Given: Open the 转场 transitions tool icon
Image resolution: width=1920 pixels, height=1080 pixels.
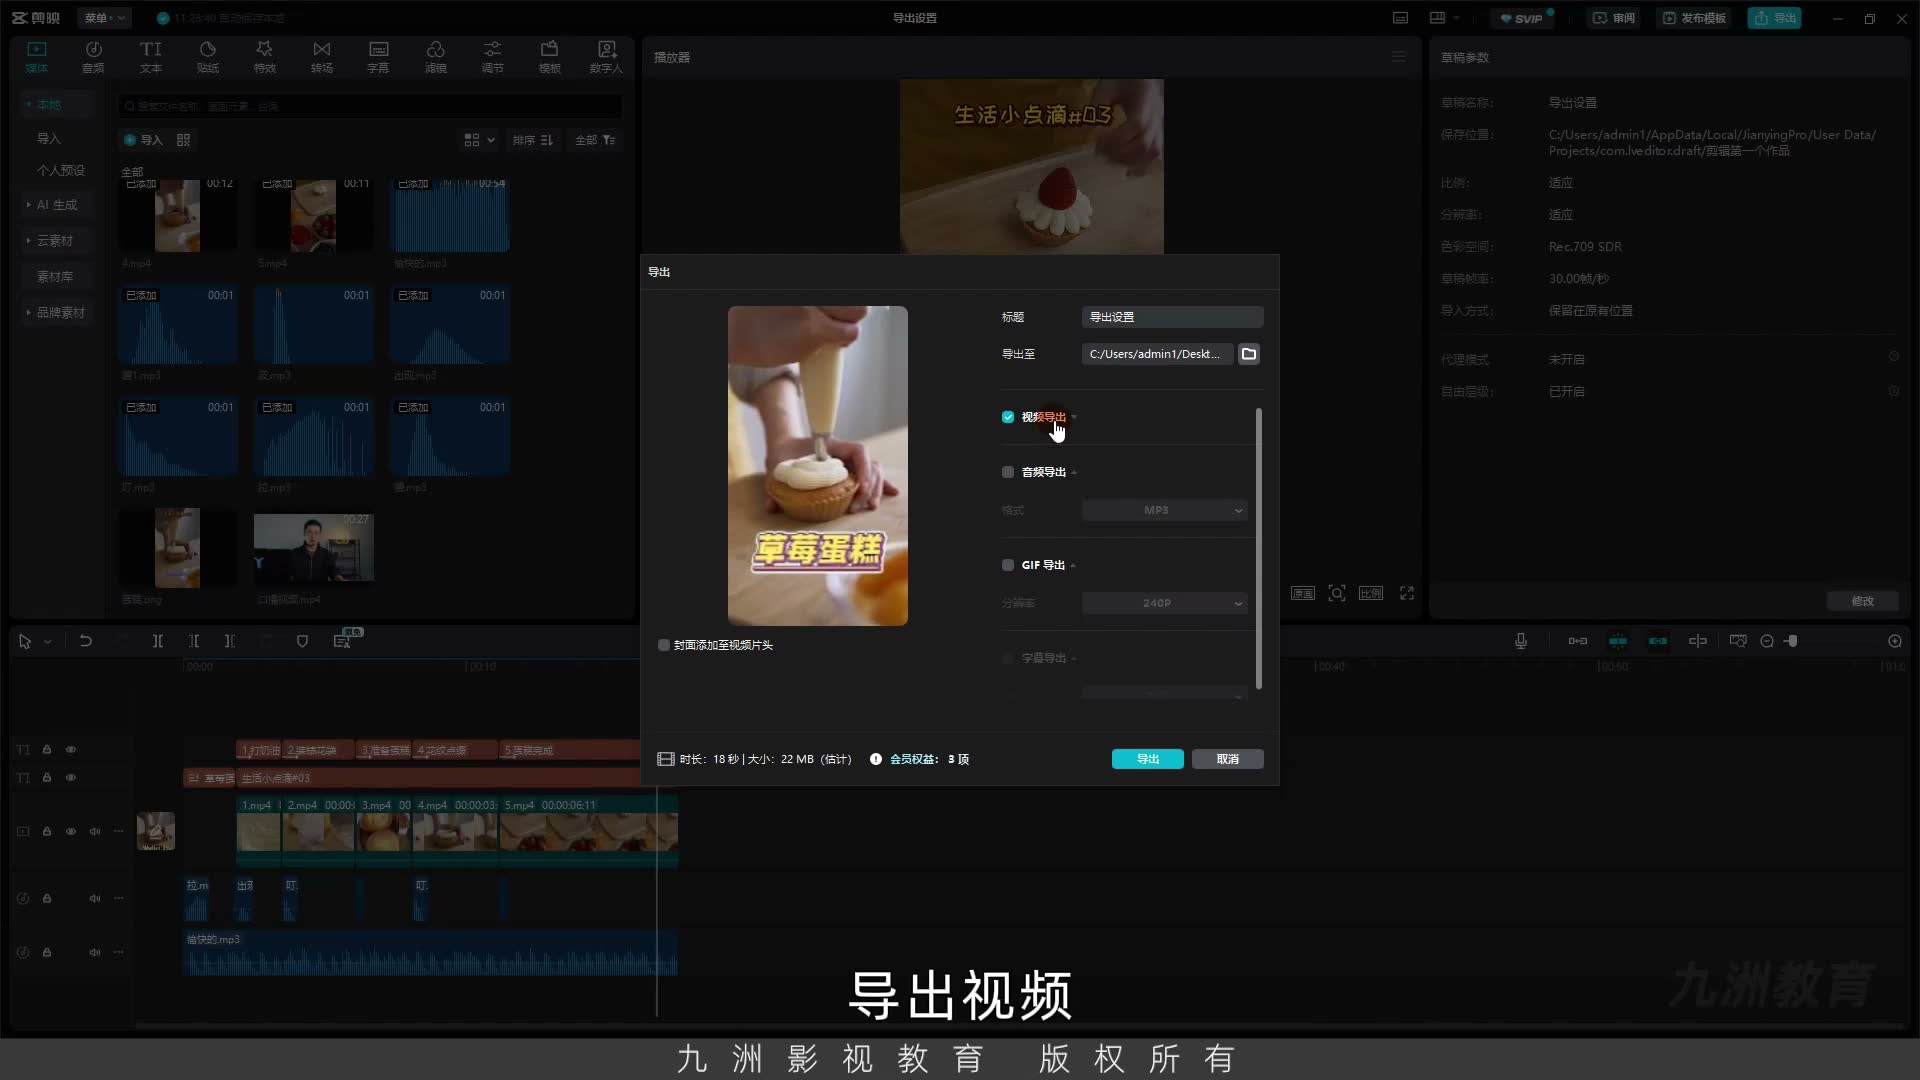Looking at the screenshot, I should pyautogui.click(x=321, y=56).
